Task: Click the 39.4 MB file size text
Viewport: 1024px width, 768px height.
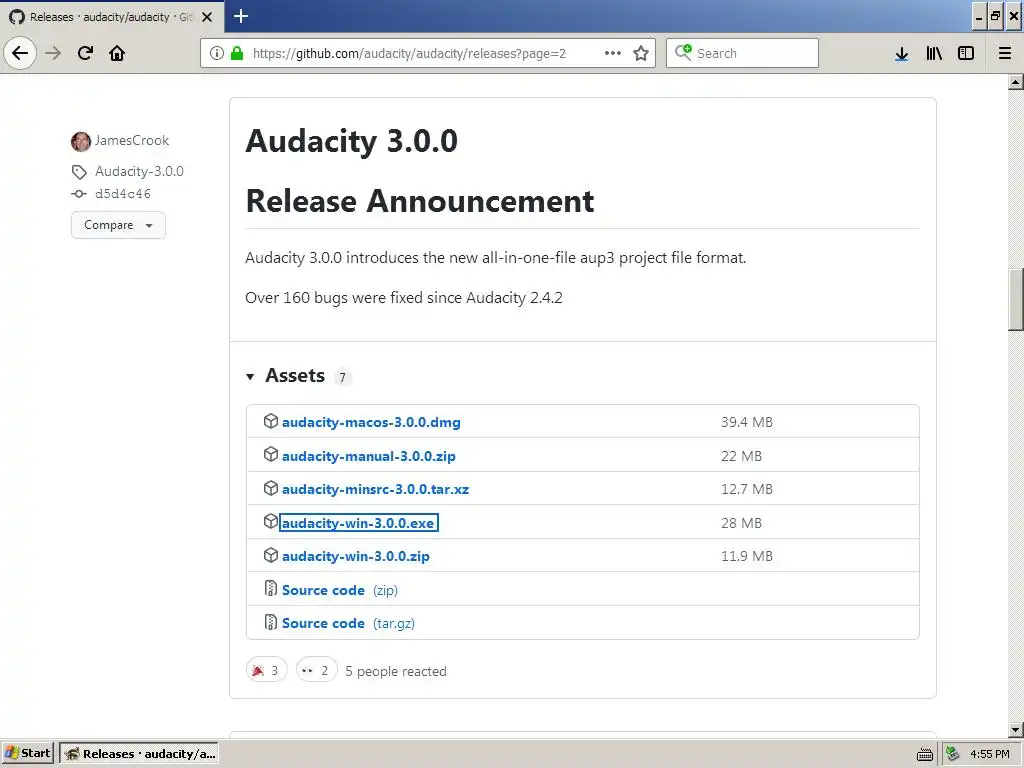Action: click(x=746, y=423)
